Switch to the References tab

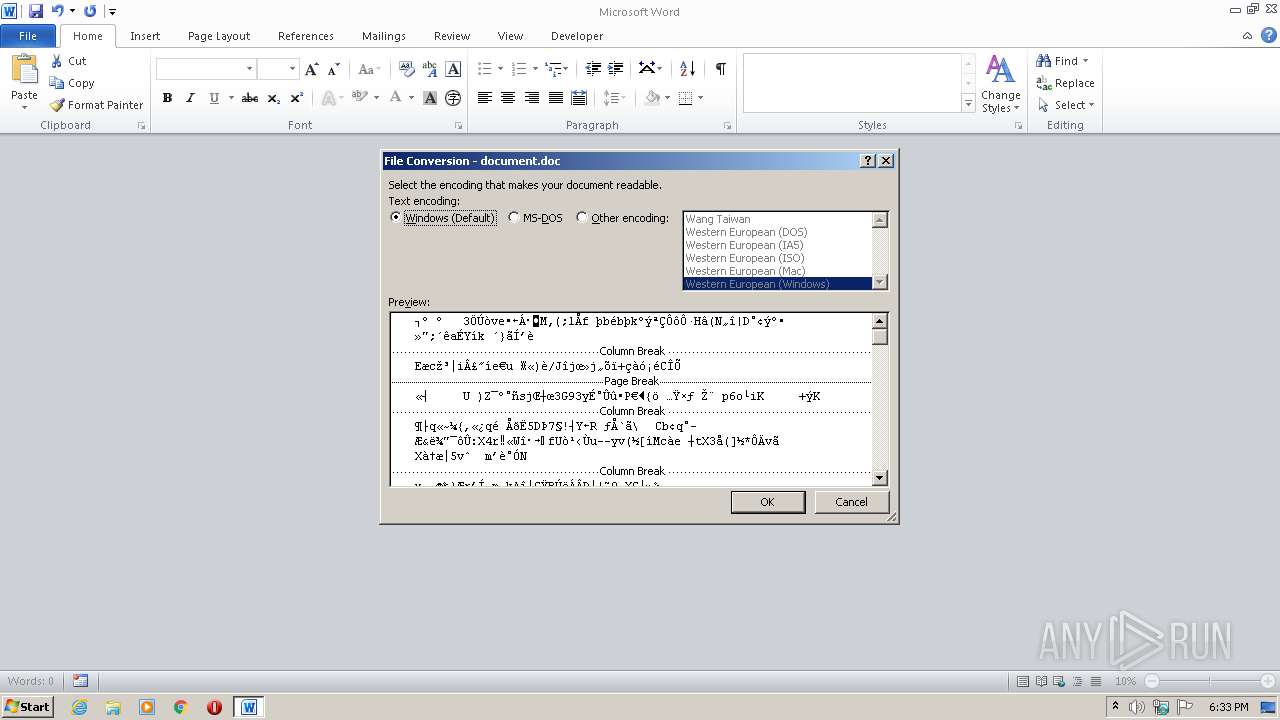click(306, 36)
